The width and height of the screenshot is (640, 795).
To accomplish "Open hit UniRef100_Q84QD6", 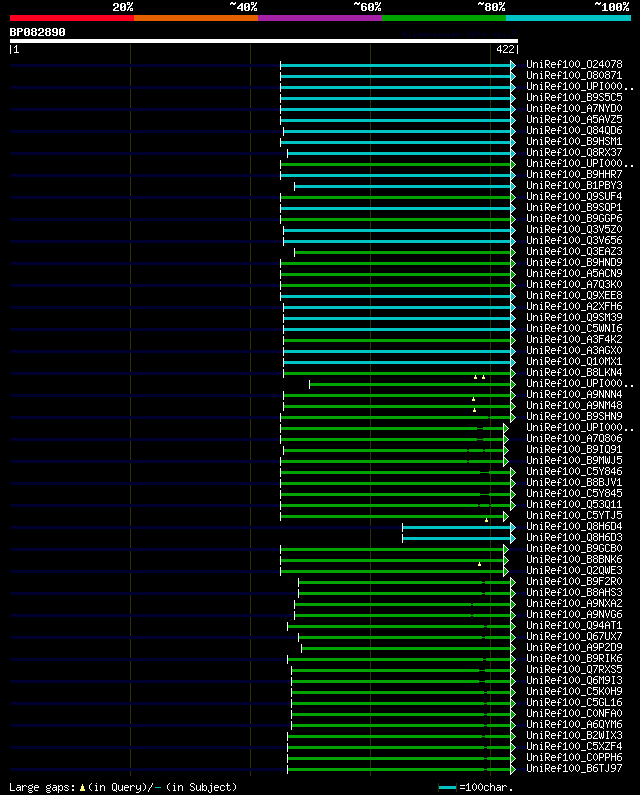I will click(574, 130).
